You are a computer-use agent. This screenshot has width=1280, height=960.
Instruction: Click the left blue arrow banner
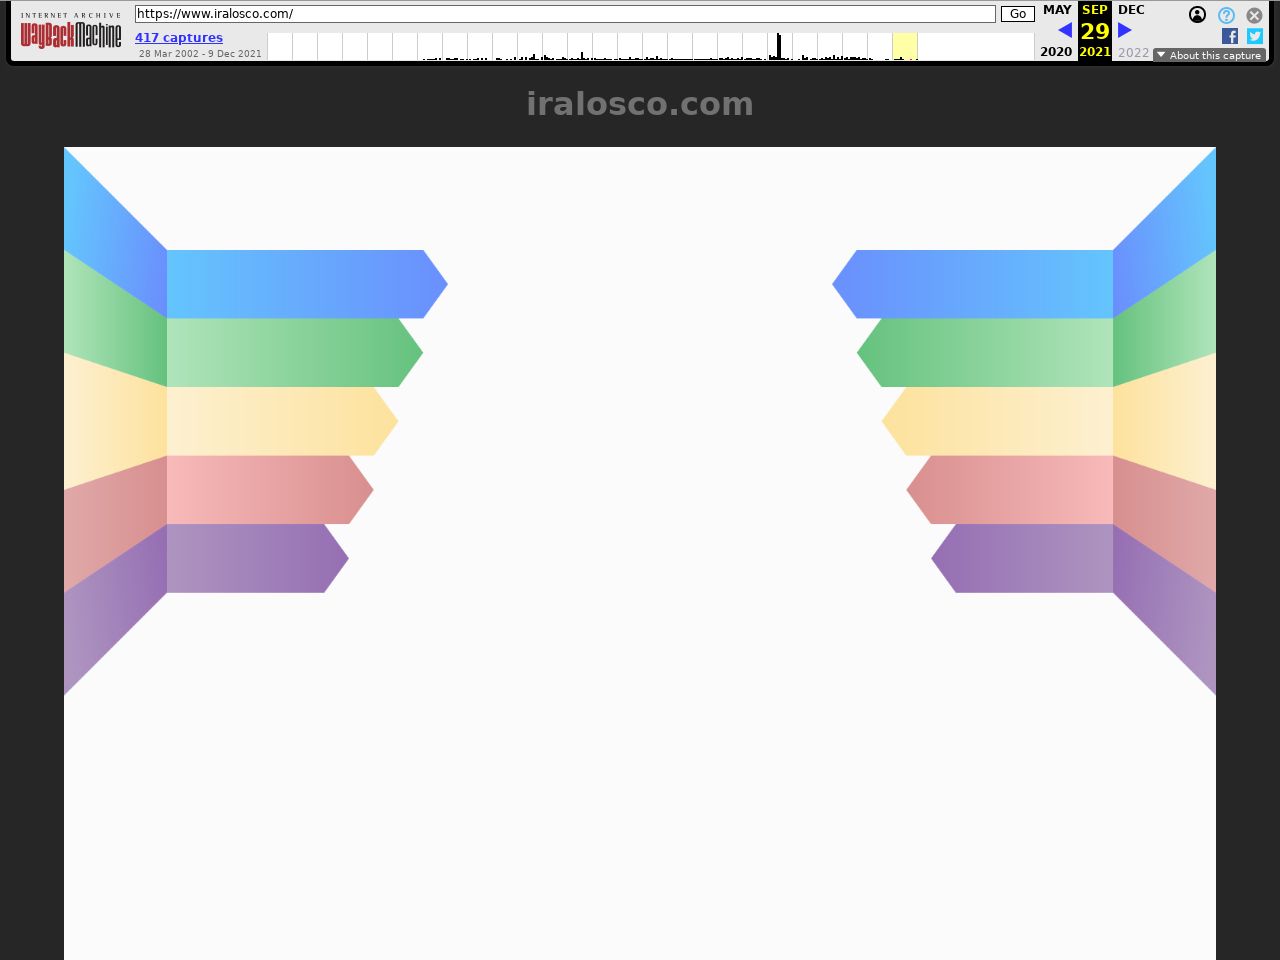pyautogui.click(x=300, y=284)
